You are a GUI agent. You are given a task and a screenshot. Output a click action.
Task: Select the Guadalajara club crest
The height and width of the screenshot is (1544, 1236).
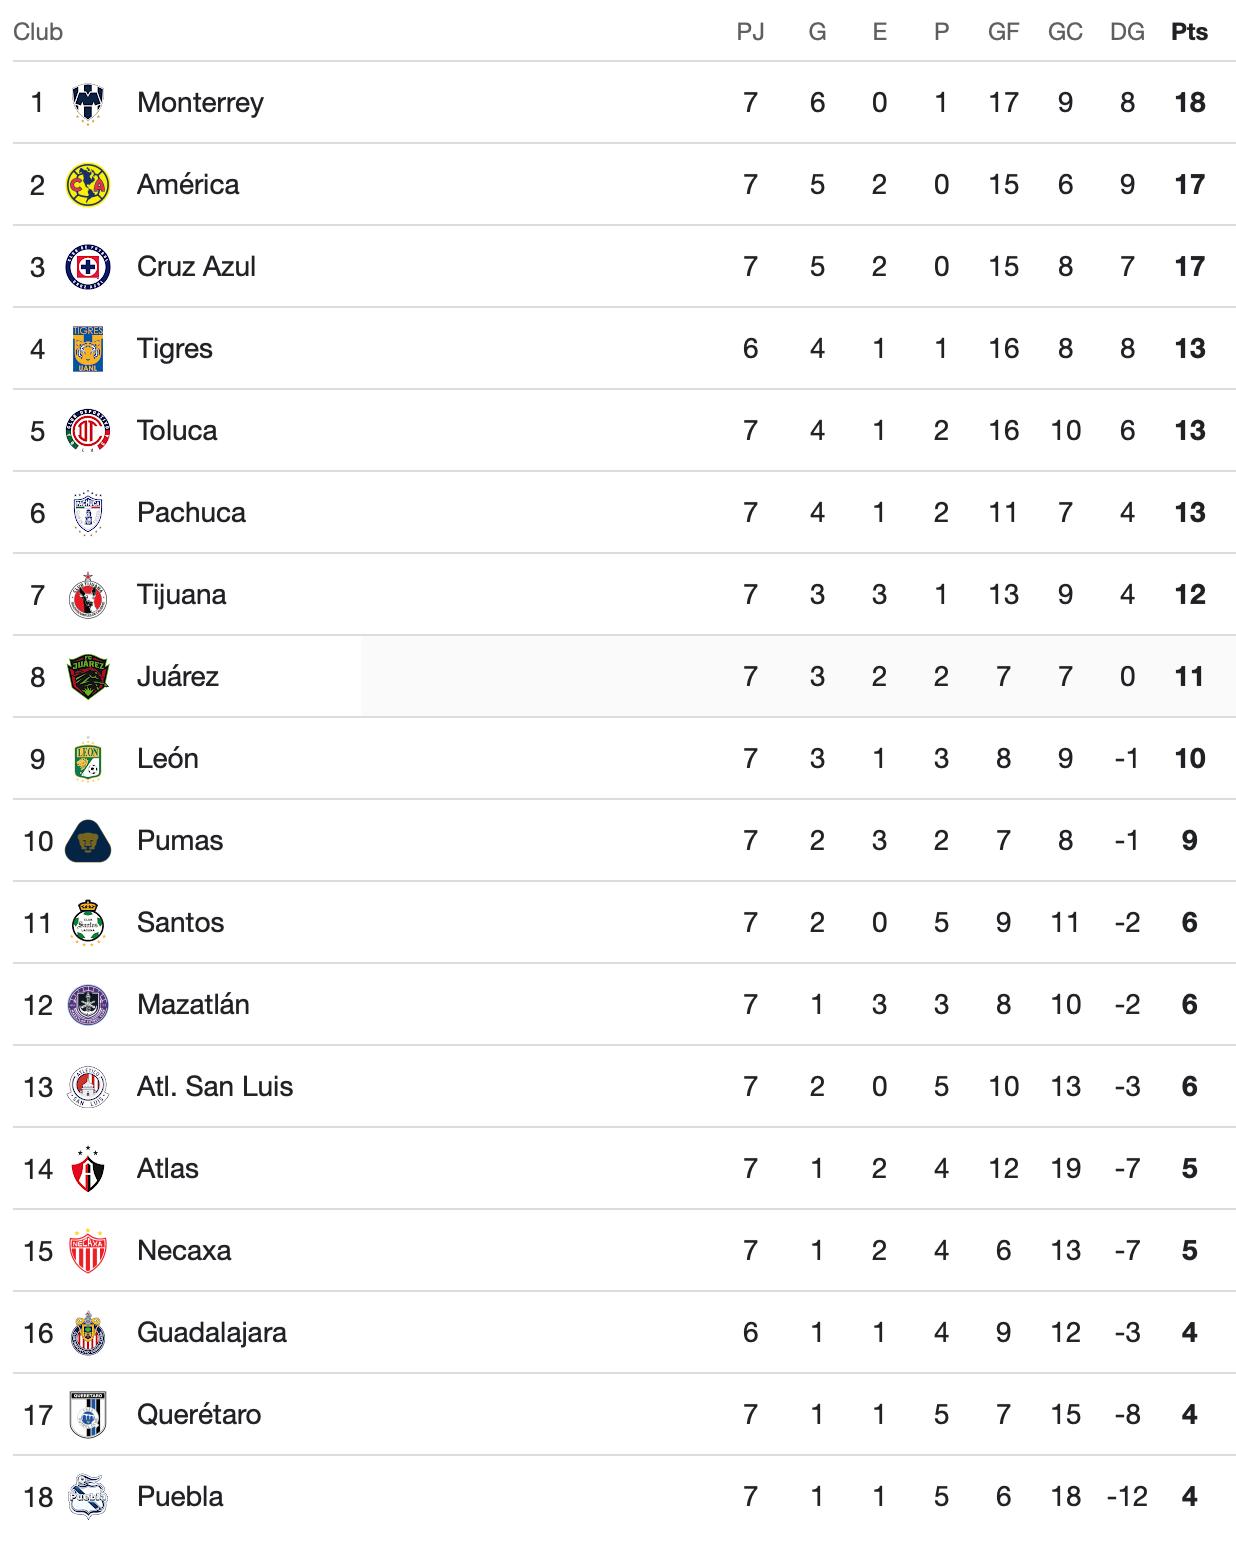tap(87, 1333)
